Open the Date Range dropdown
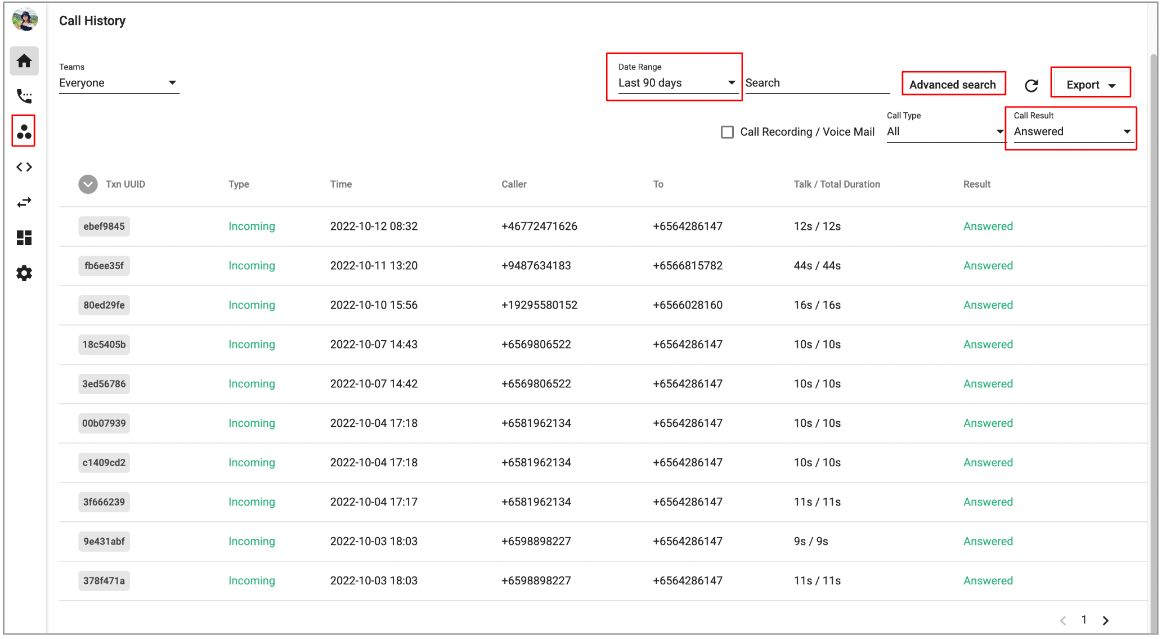 click(676, 83)
